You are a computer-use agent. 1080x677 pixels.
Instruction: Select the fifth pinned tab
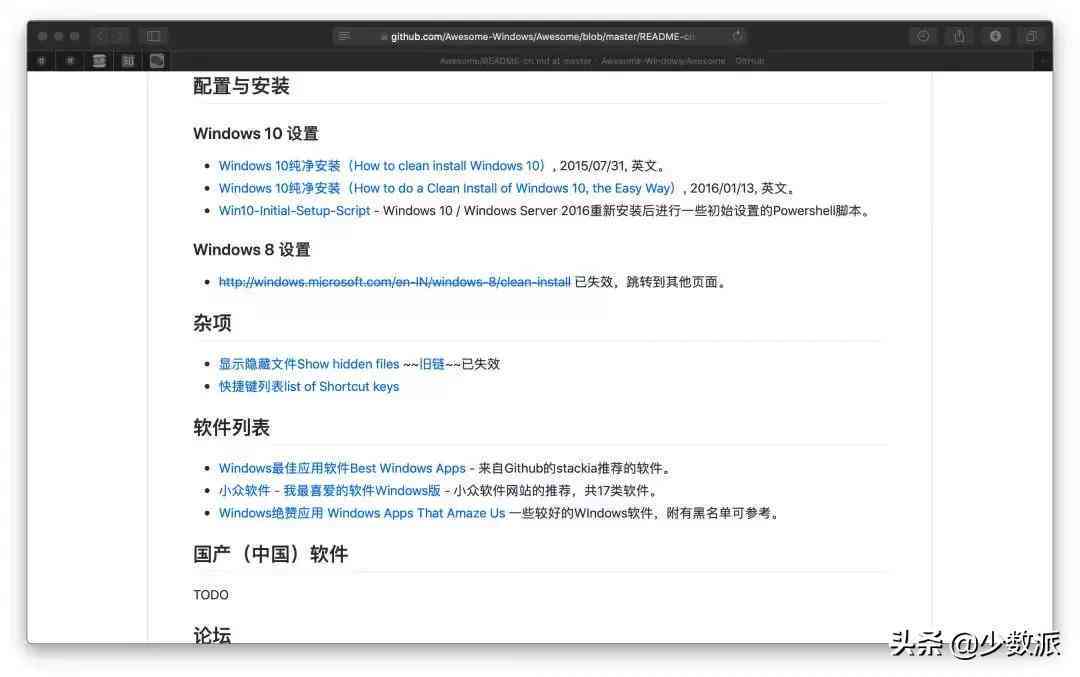pos(157,61)
